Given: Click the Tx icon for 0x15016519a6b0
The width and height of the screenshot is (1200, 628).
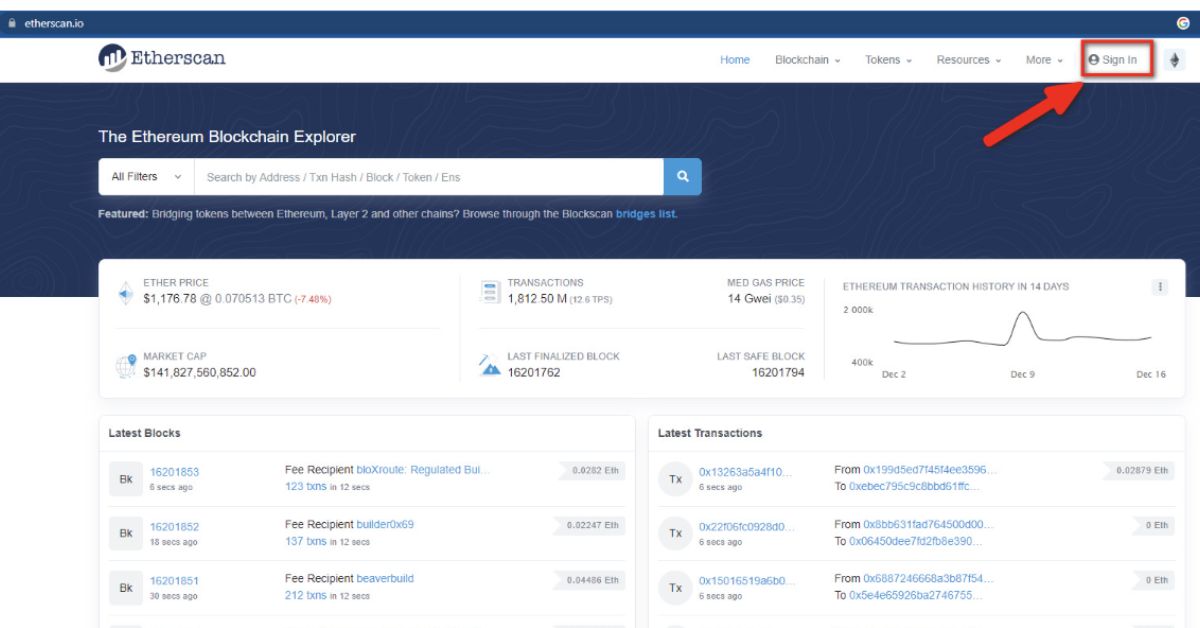Looking at the screenshot, I should click(675, 588).
